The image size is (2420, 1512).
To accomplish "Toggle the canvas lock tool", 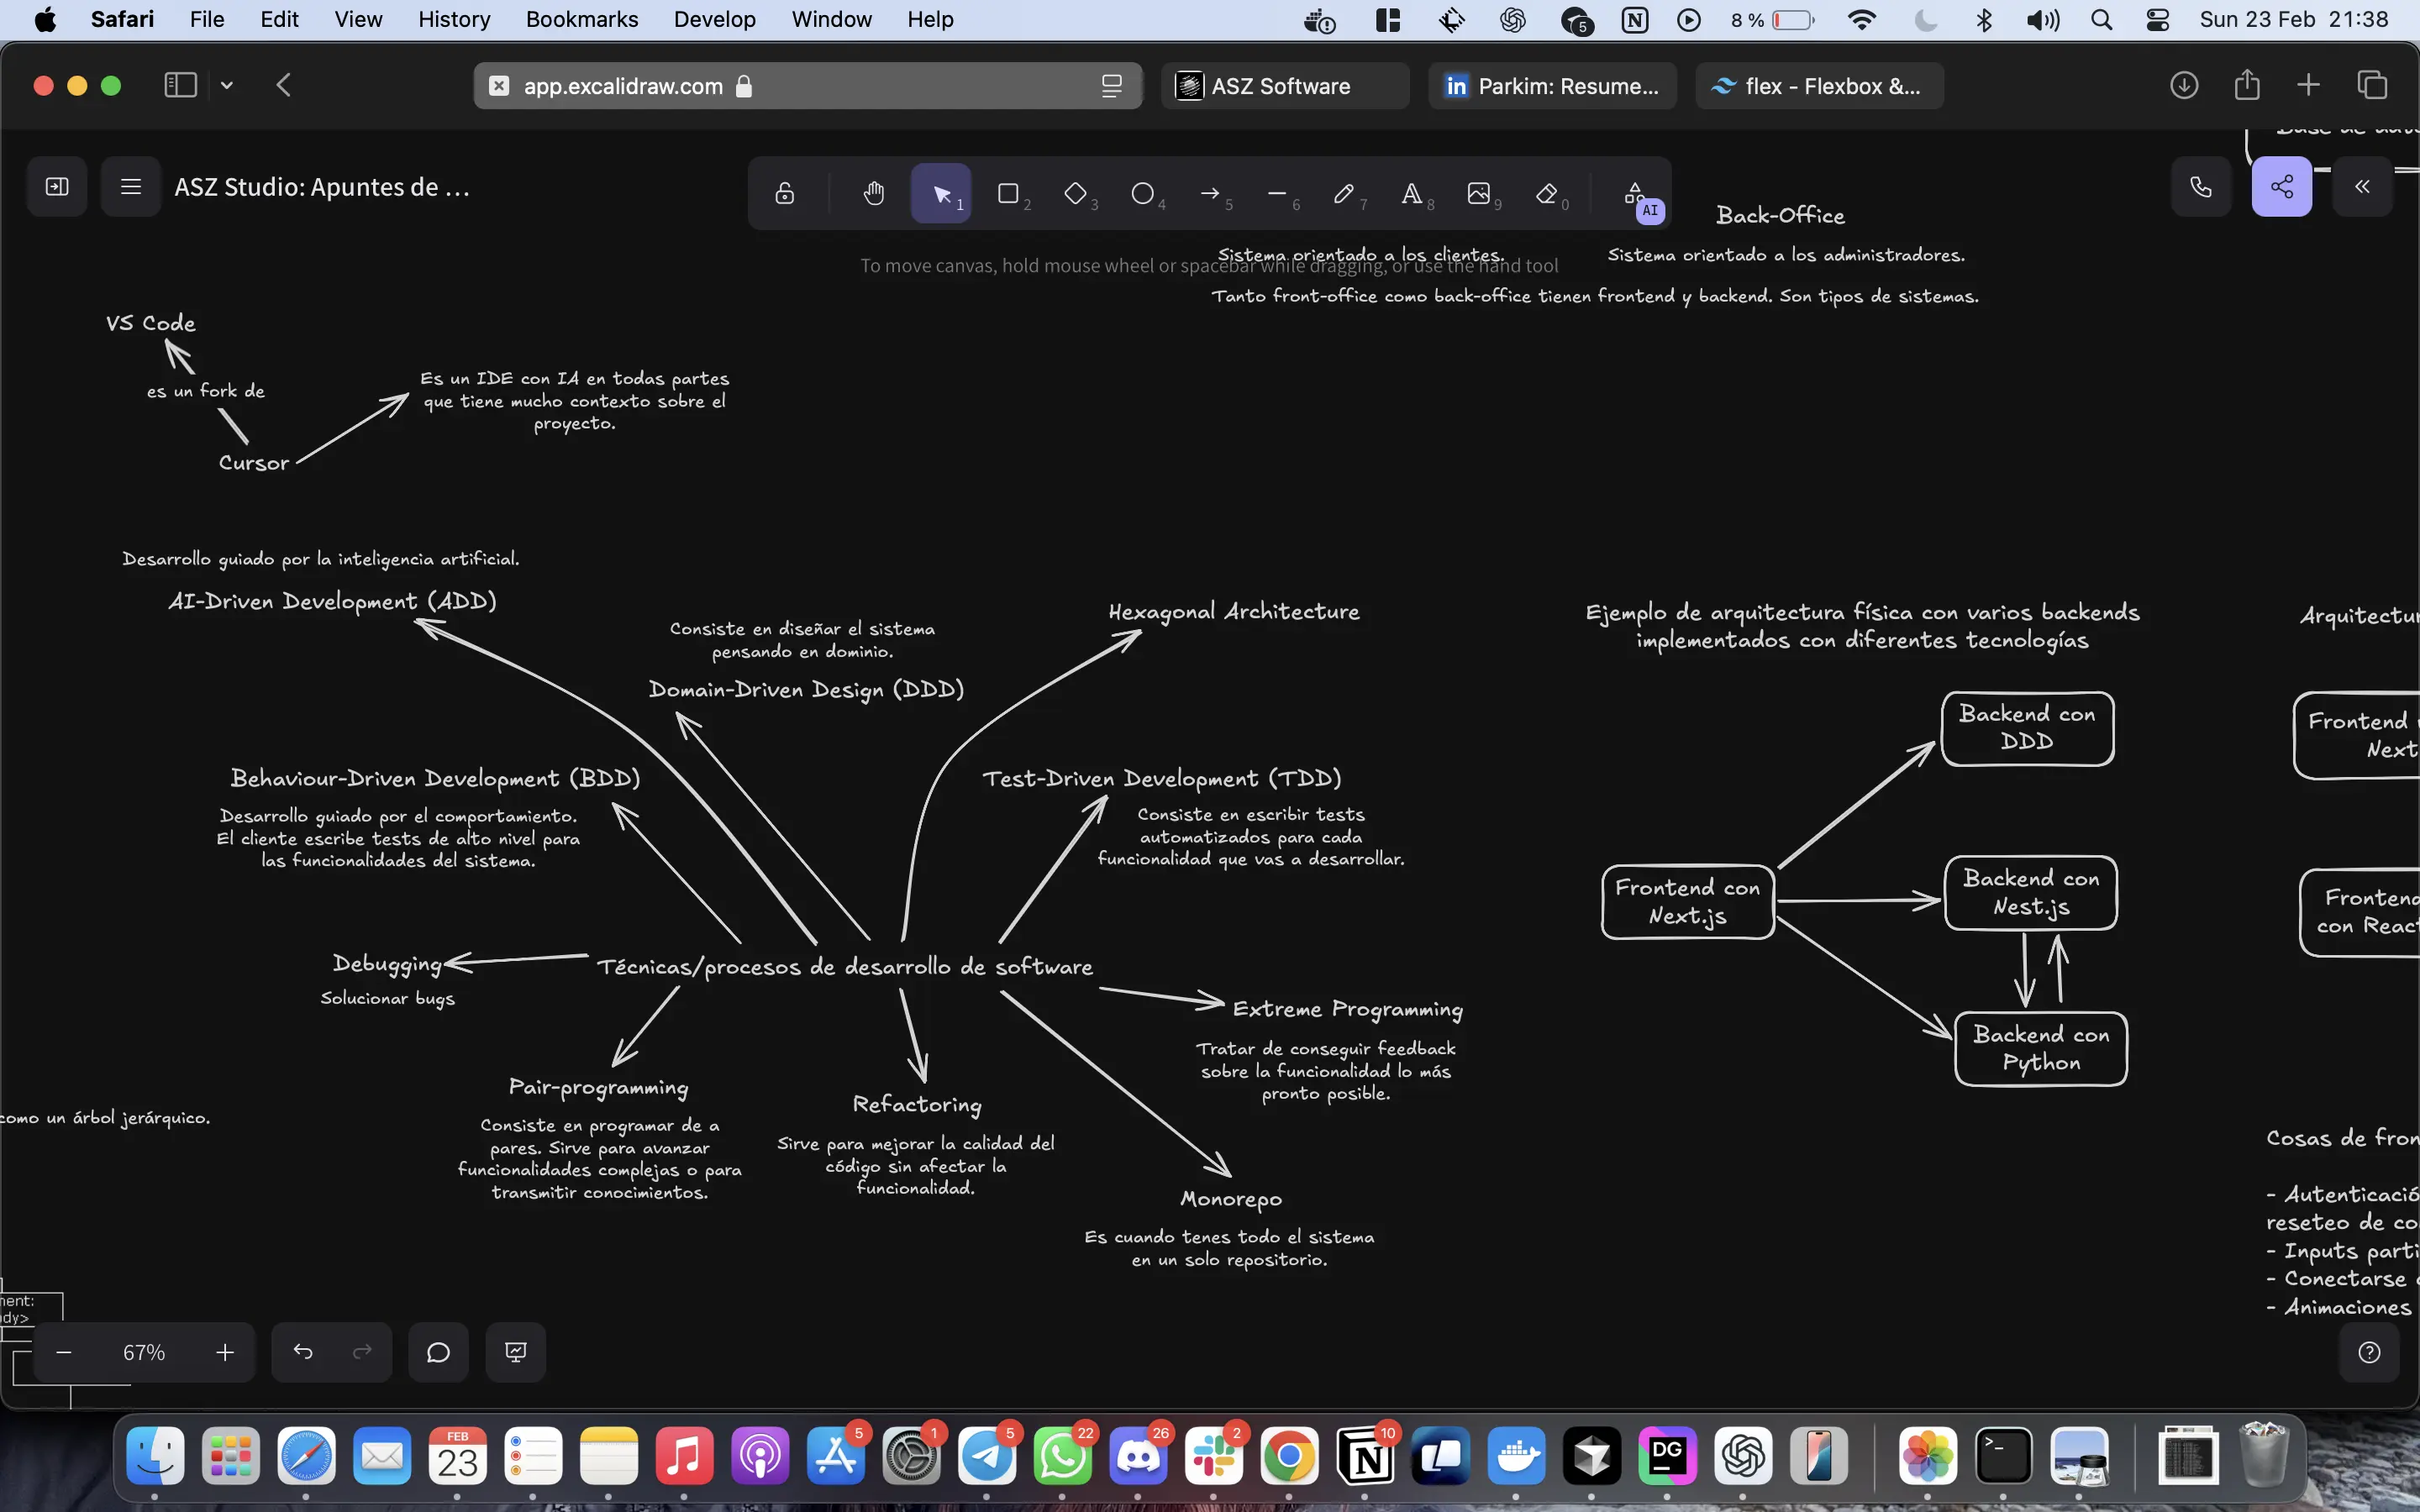I will 785,193.
